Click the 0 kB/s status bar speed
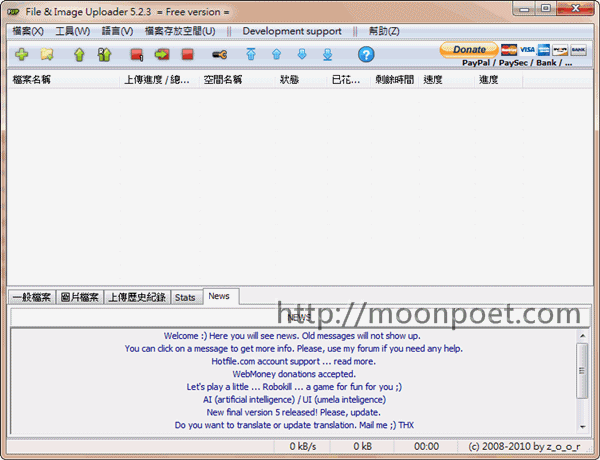 (x=302, y=447)
